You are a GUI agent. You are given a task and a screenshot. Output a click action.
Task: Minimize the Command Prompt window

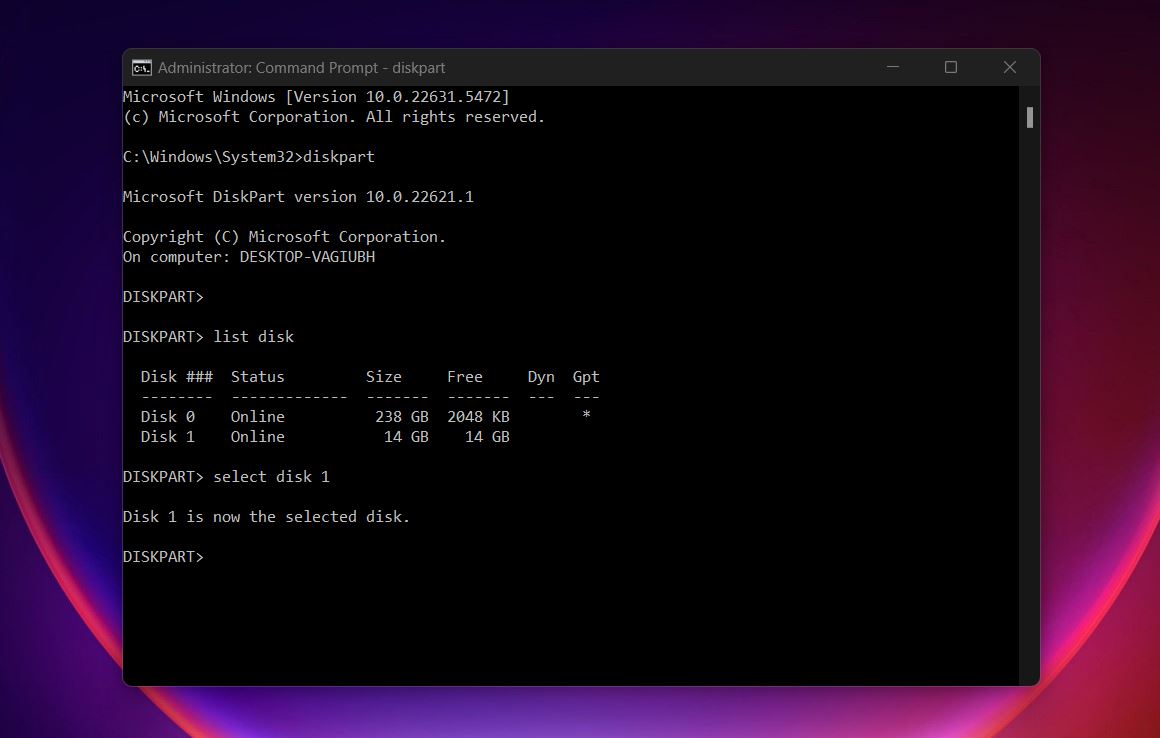click(893, 67)
